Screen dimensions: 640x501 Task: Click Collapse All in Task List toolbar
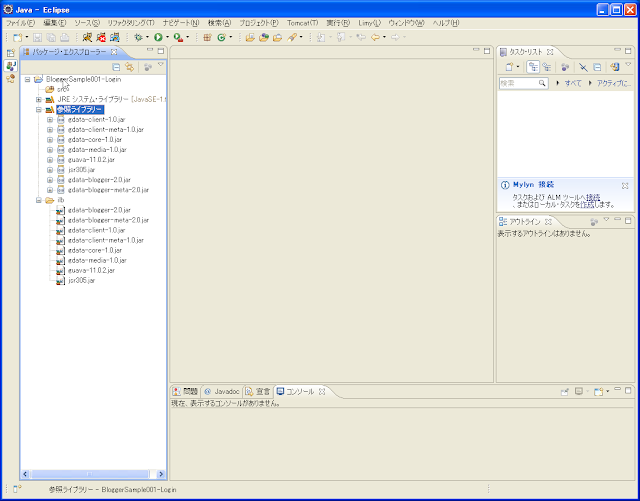coord(597,67)
